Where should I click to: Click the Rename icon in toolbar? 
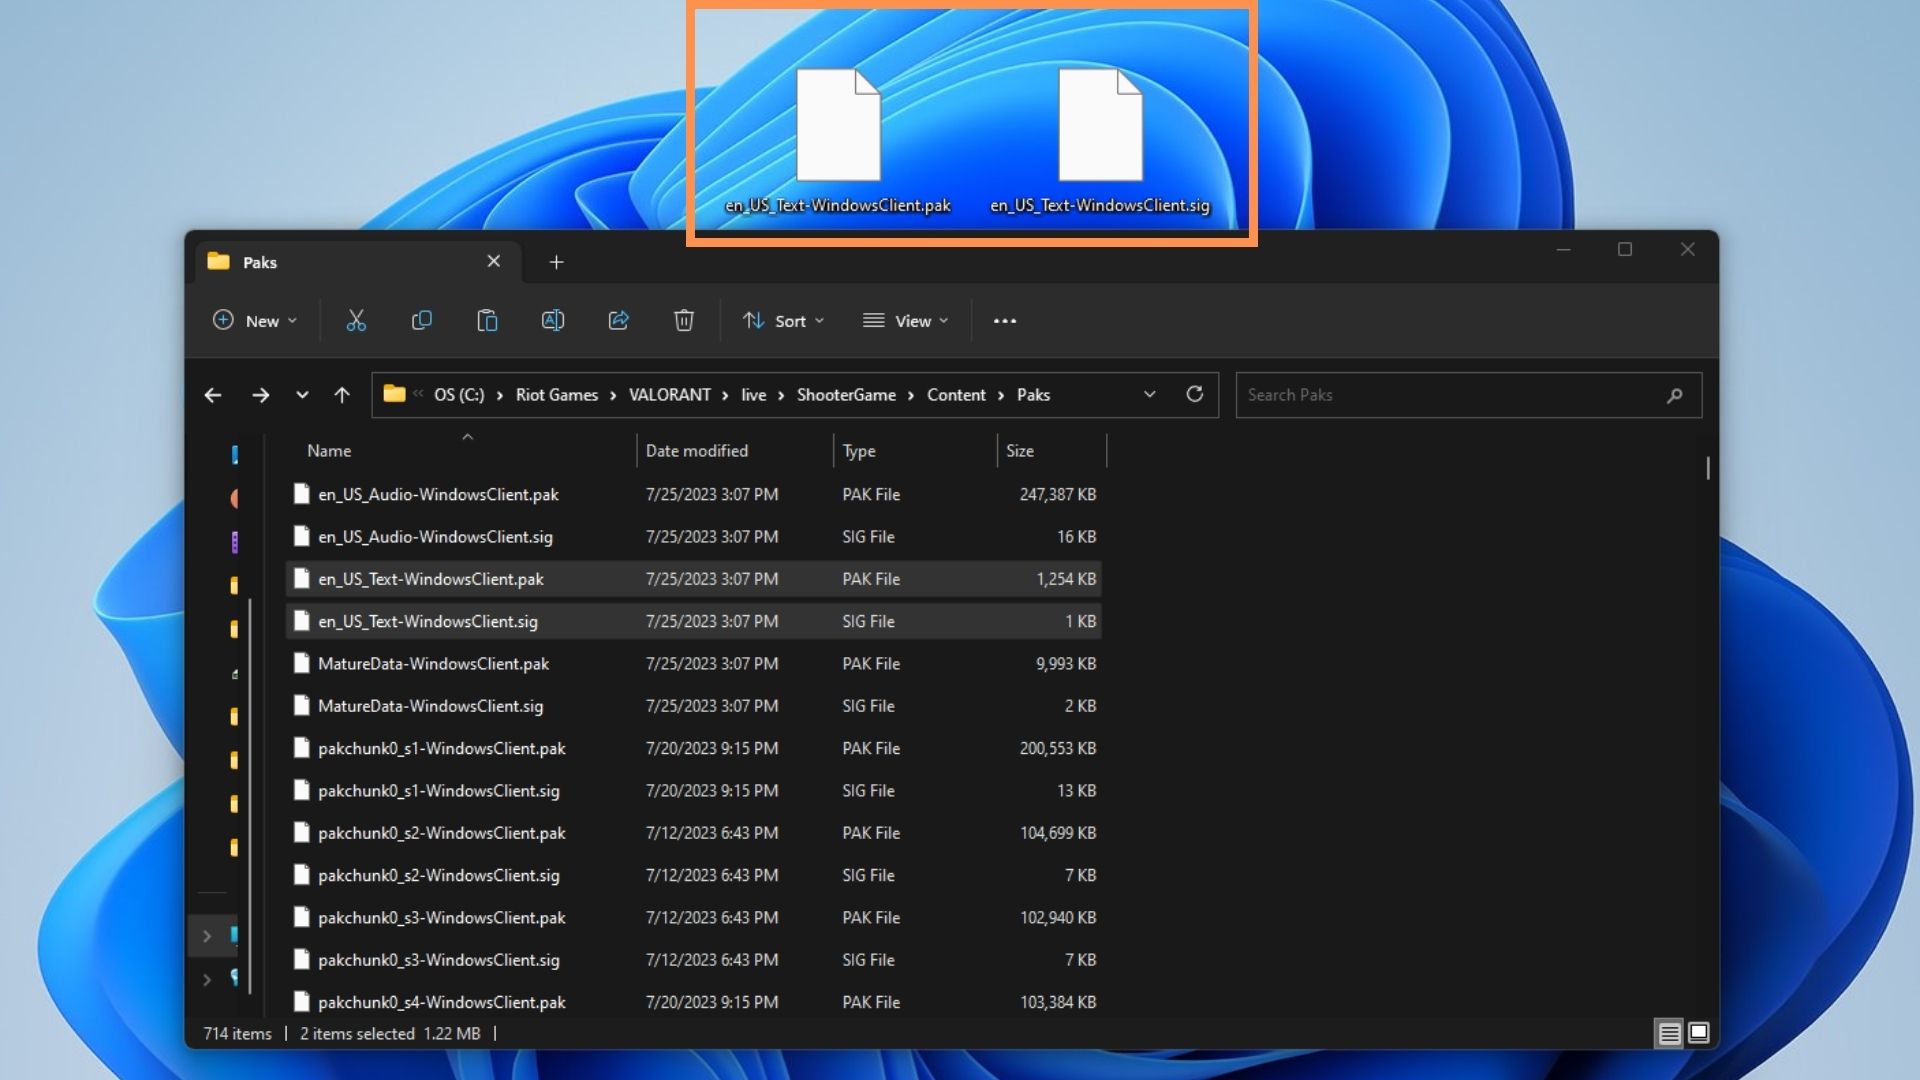click(553, 320)
